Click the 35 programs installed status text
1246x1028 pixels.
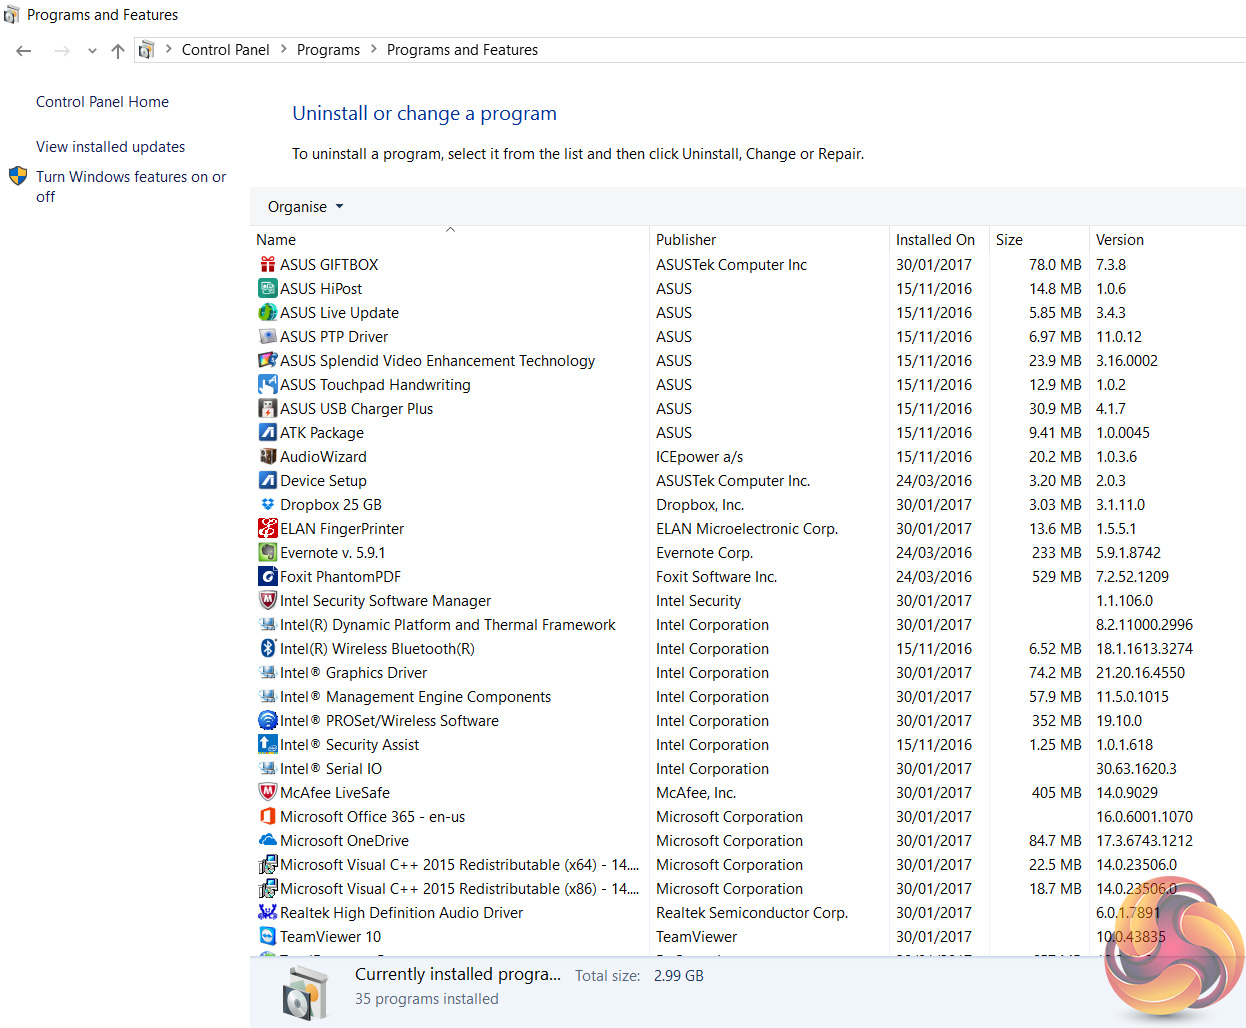pyautogui.click(x=426, y=999)
